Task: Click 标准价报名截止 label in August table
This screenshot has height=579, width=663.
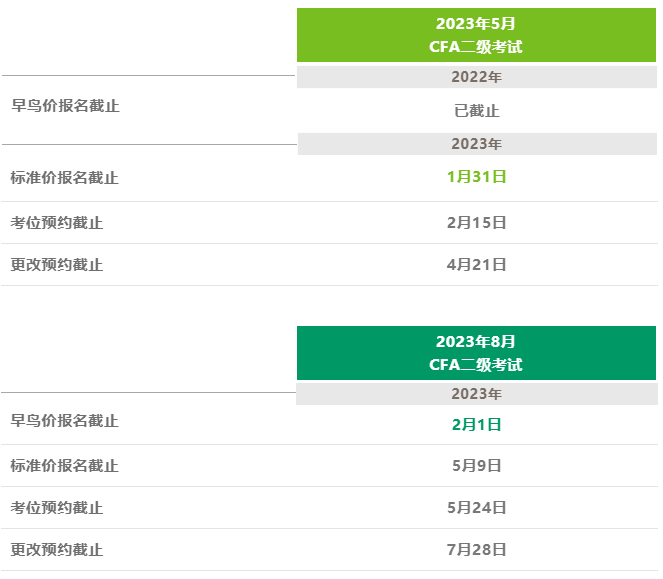Action: tap(64, 466)
